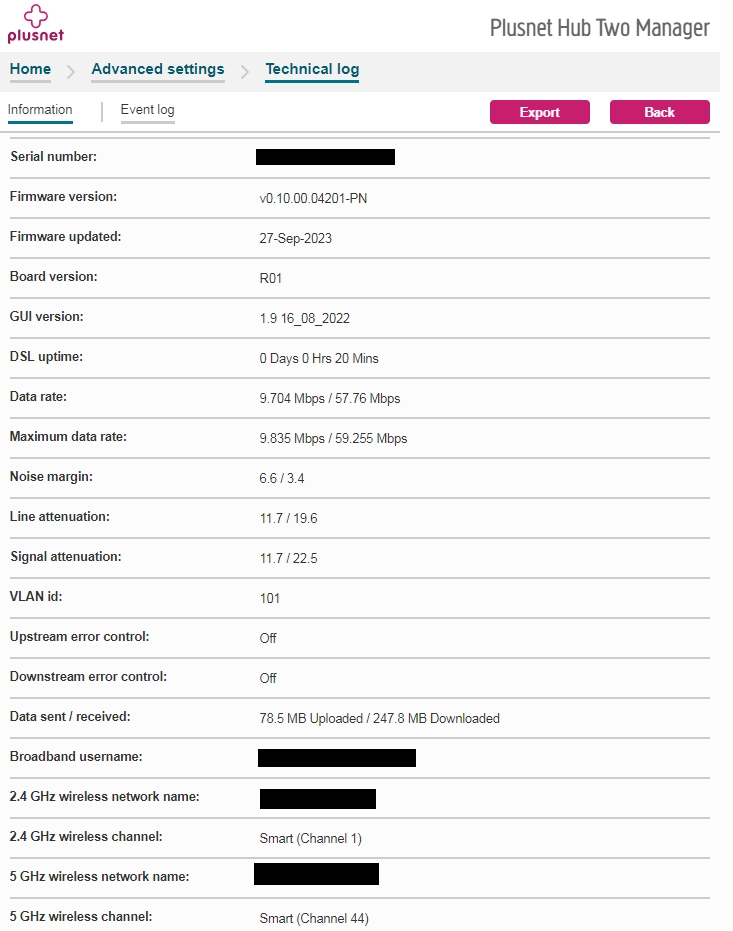This screenshot has width=733, height=931.
Task: Select the Information tab
Action: 40,110
